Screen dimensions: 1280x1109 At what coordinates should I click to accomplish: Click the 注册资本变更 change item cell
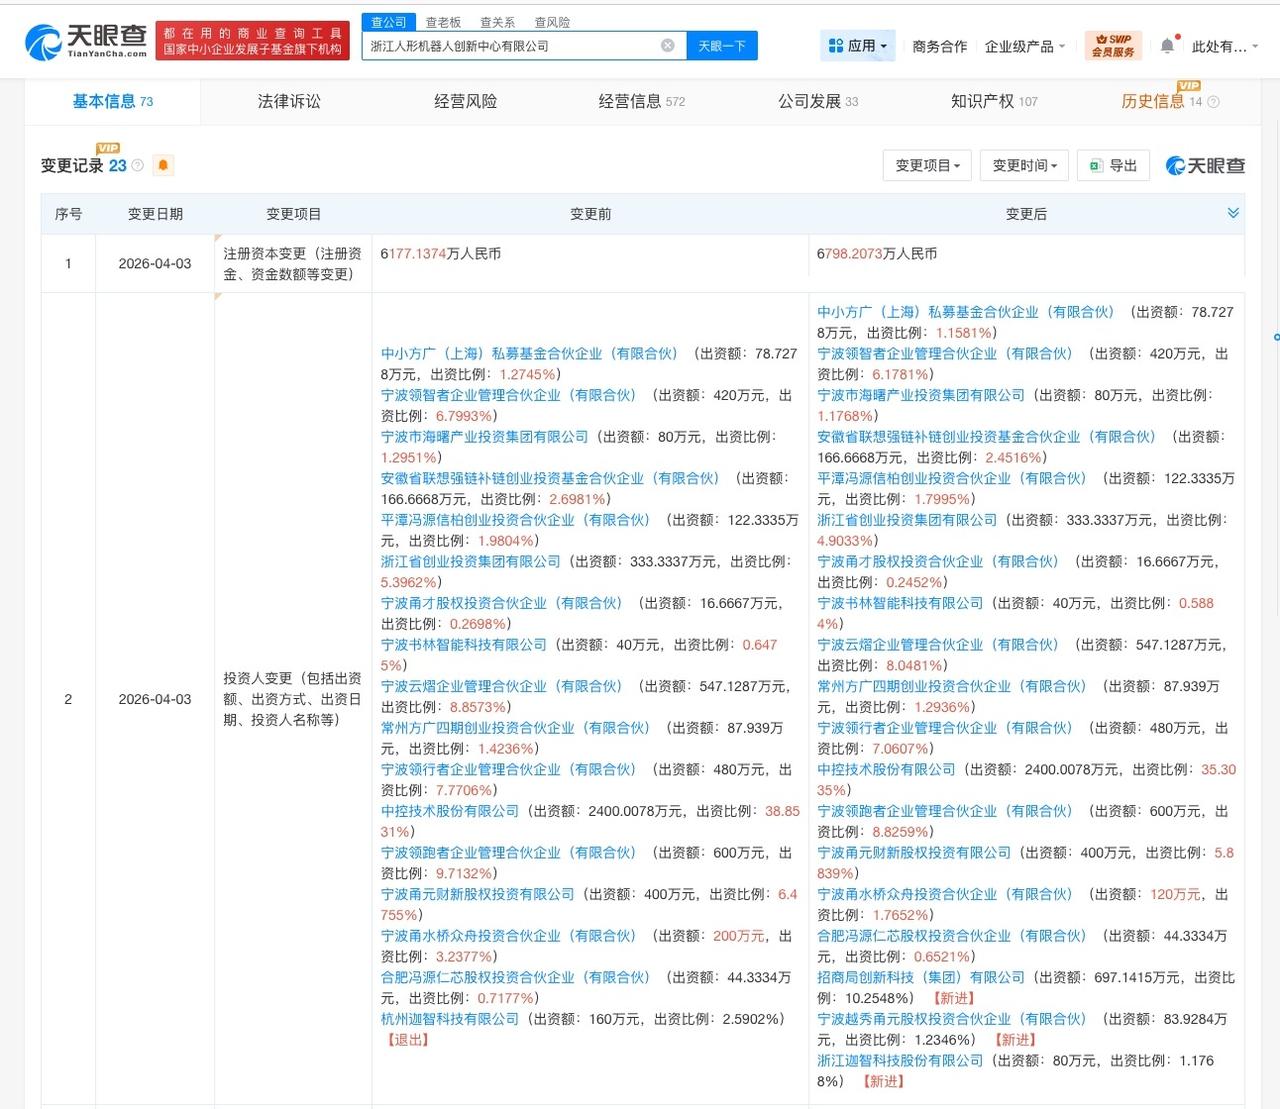pos(293,264)
